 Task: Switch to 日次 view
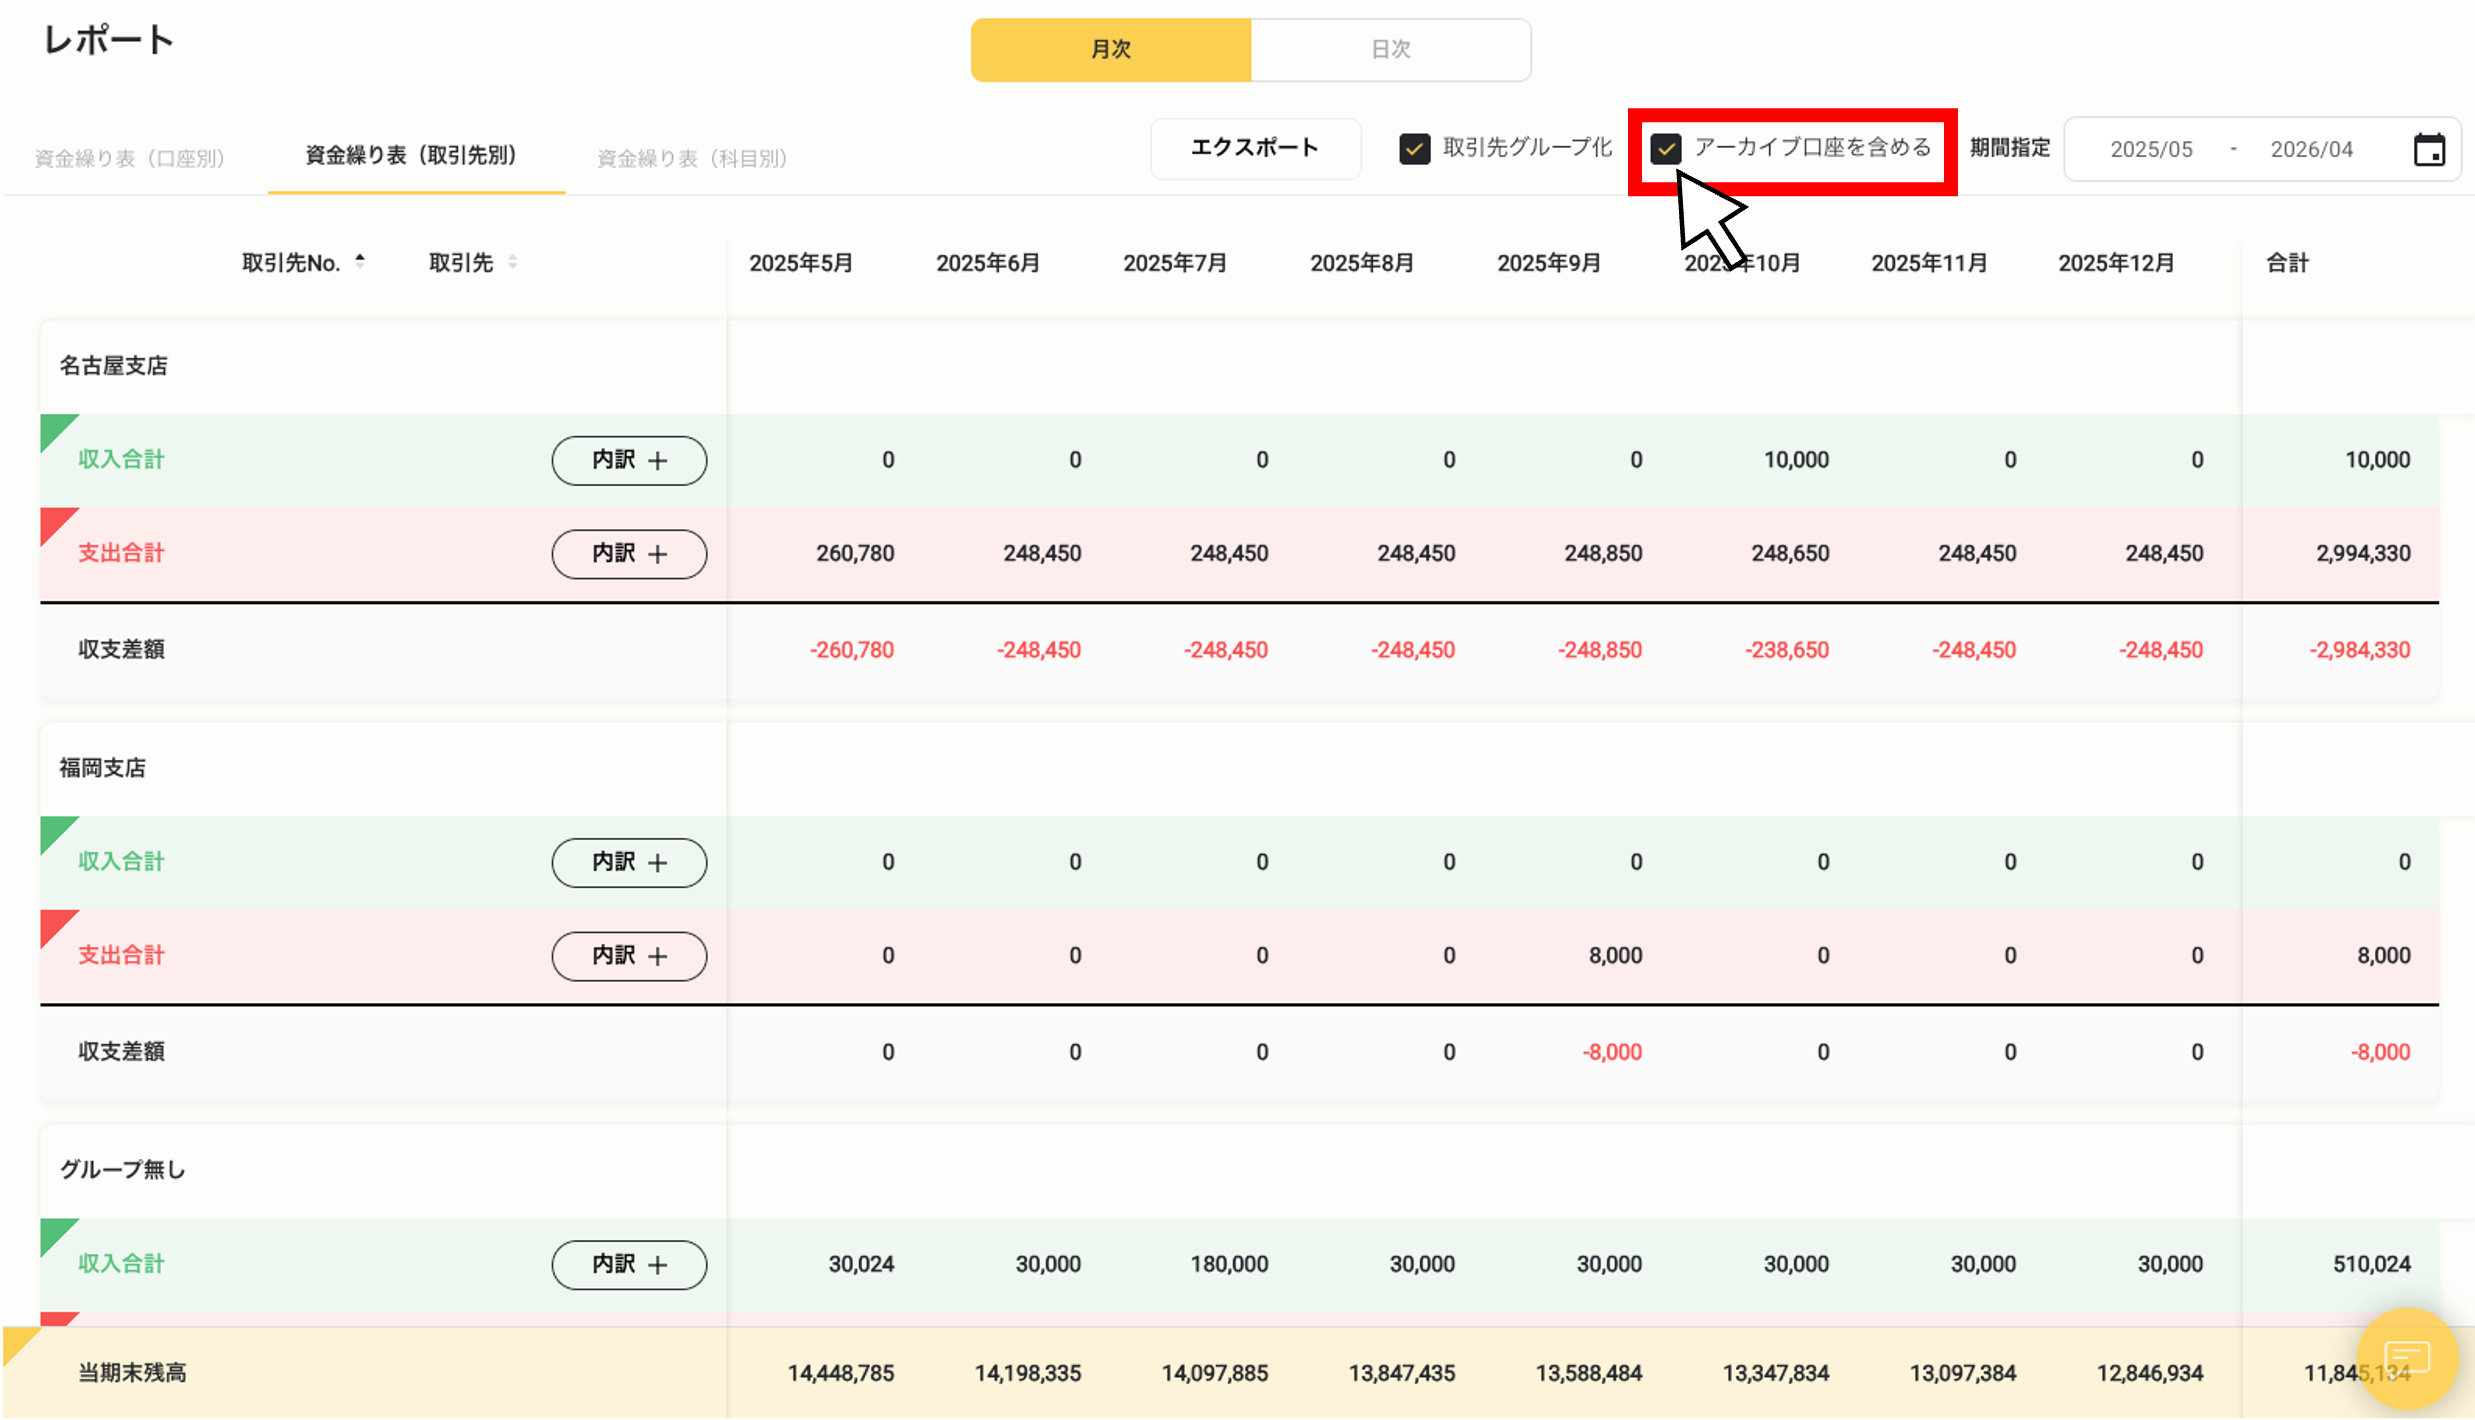click(x=1390, y=49)
